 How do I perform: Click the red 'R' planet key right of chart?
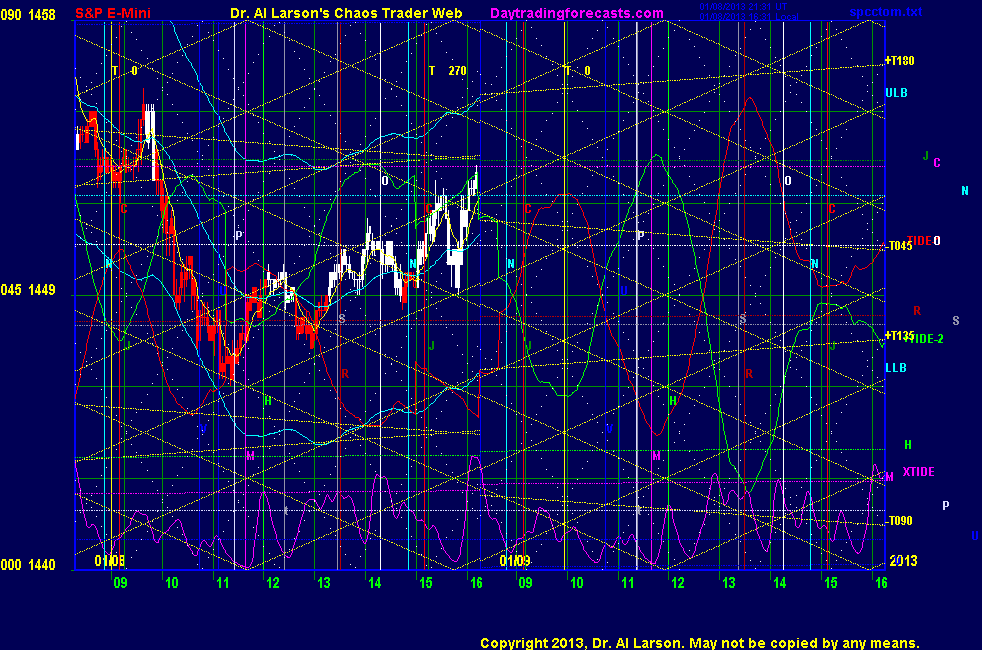(x=917, y=311)
